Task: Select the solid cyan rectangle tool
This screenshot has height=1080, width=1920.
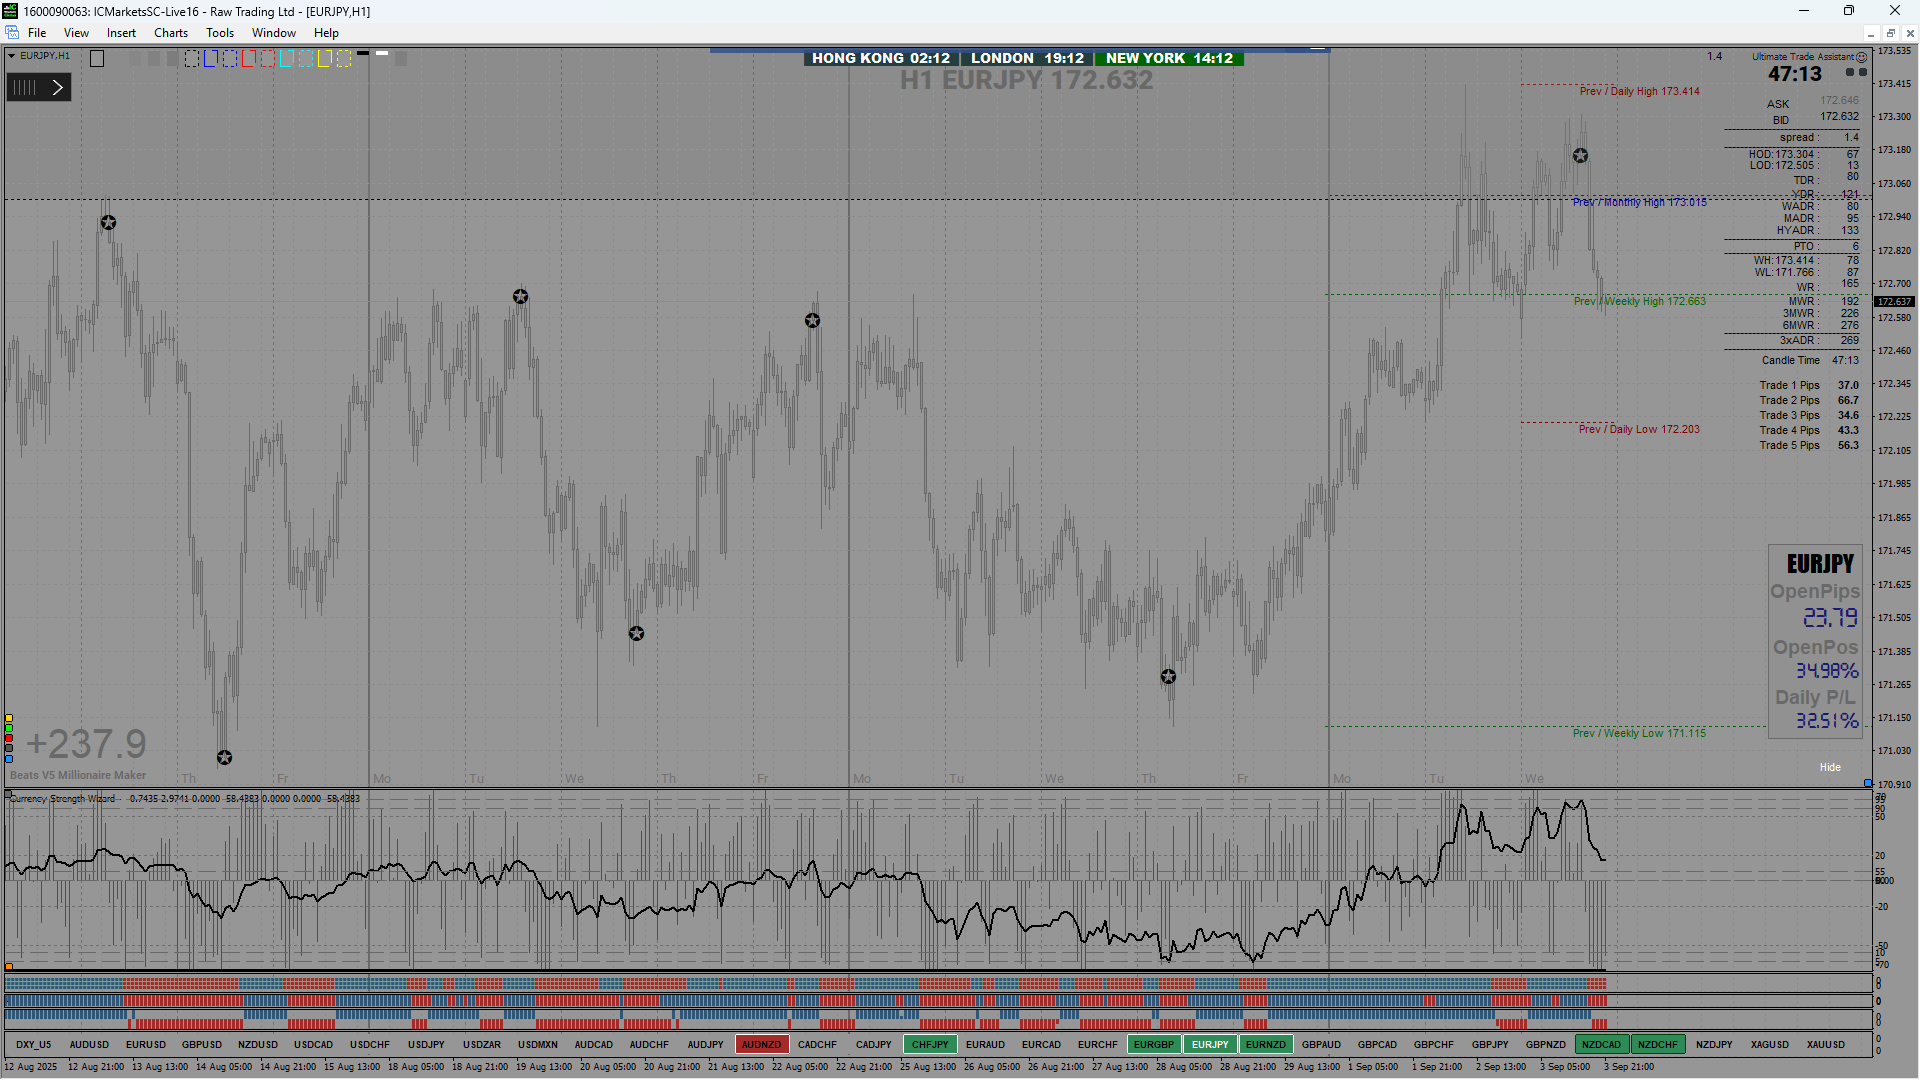Action: (x=287, y=59)
